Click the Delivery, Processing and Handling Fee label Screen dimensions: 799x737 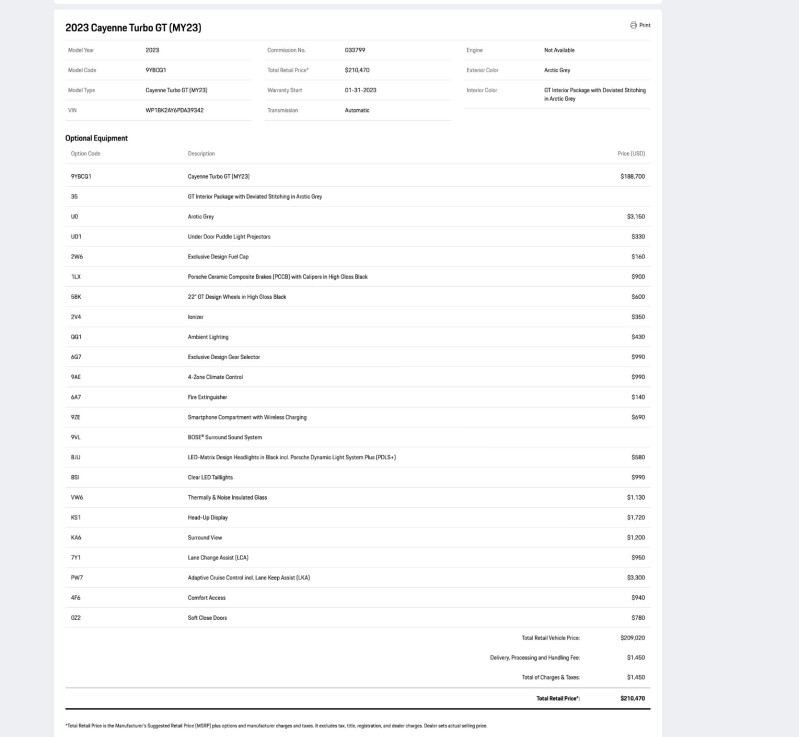534,657
